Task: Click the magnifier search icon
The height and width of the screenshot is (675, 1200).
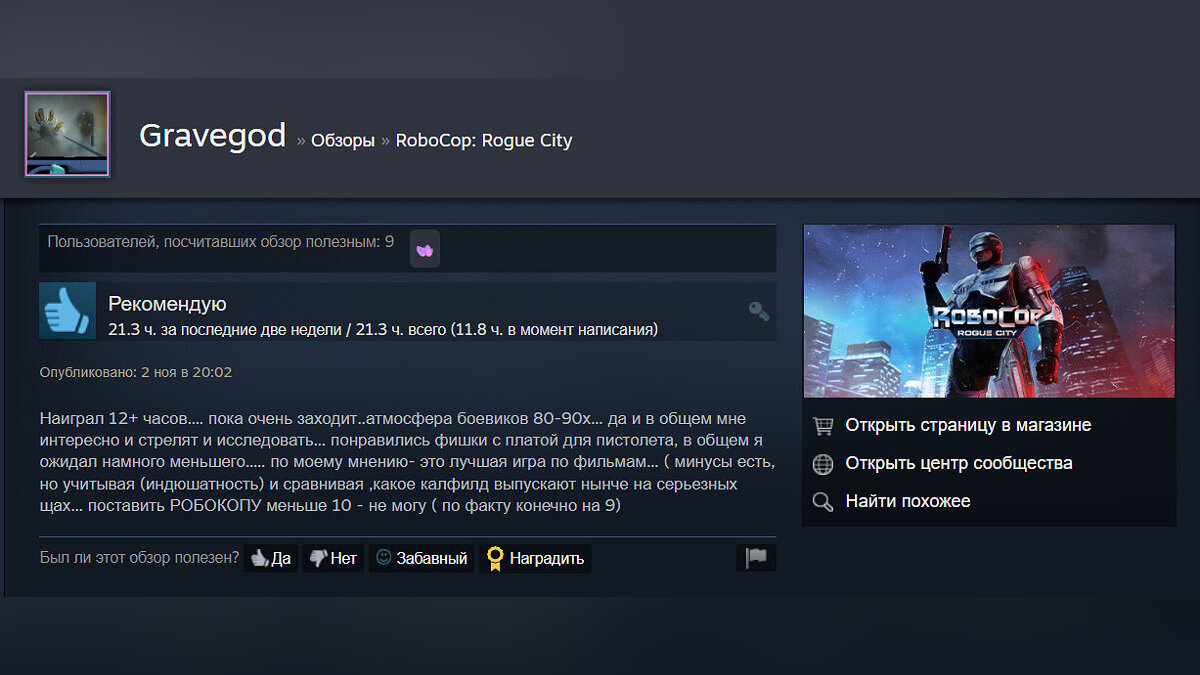Action: 823,502
